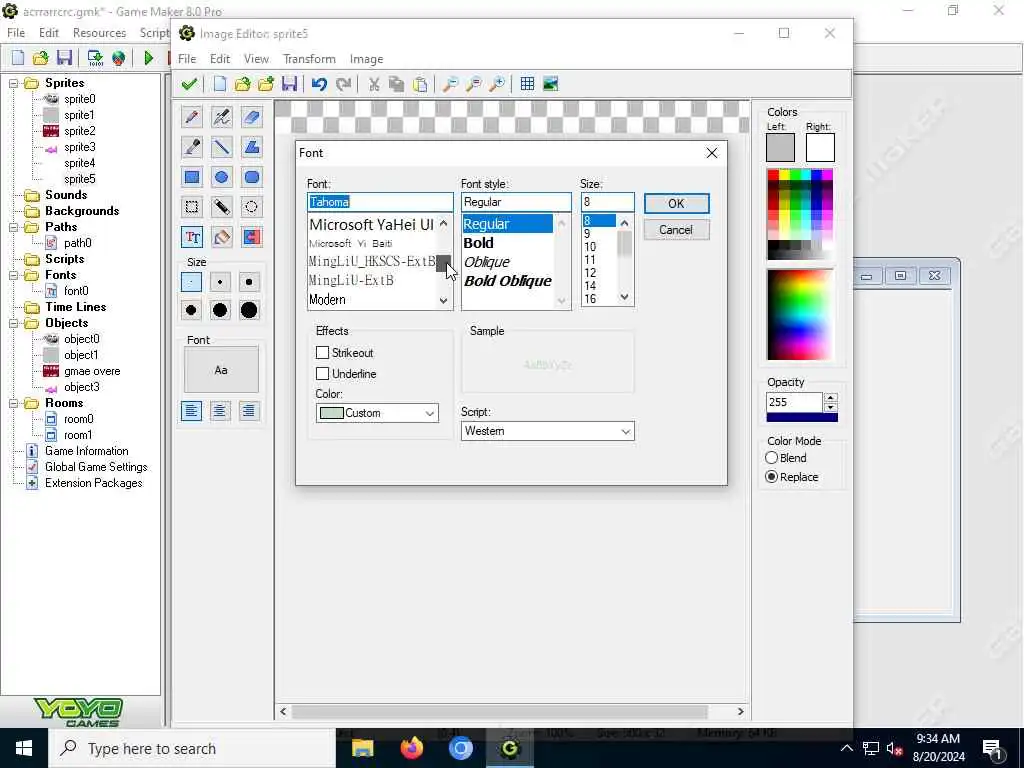This screenshot has height=768, width=1024.
Task: Cancel the Font dialog
Action: click(x=676, y=230)
